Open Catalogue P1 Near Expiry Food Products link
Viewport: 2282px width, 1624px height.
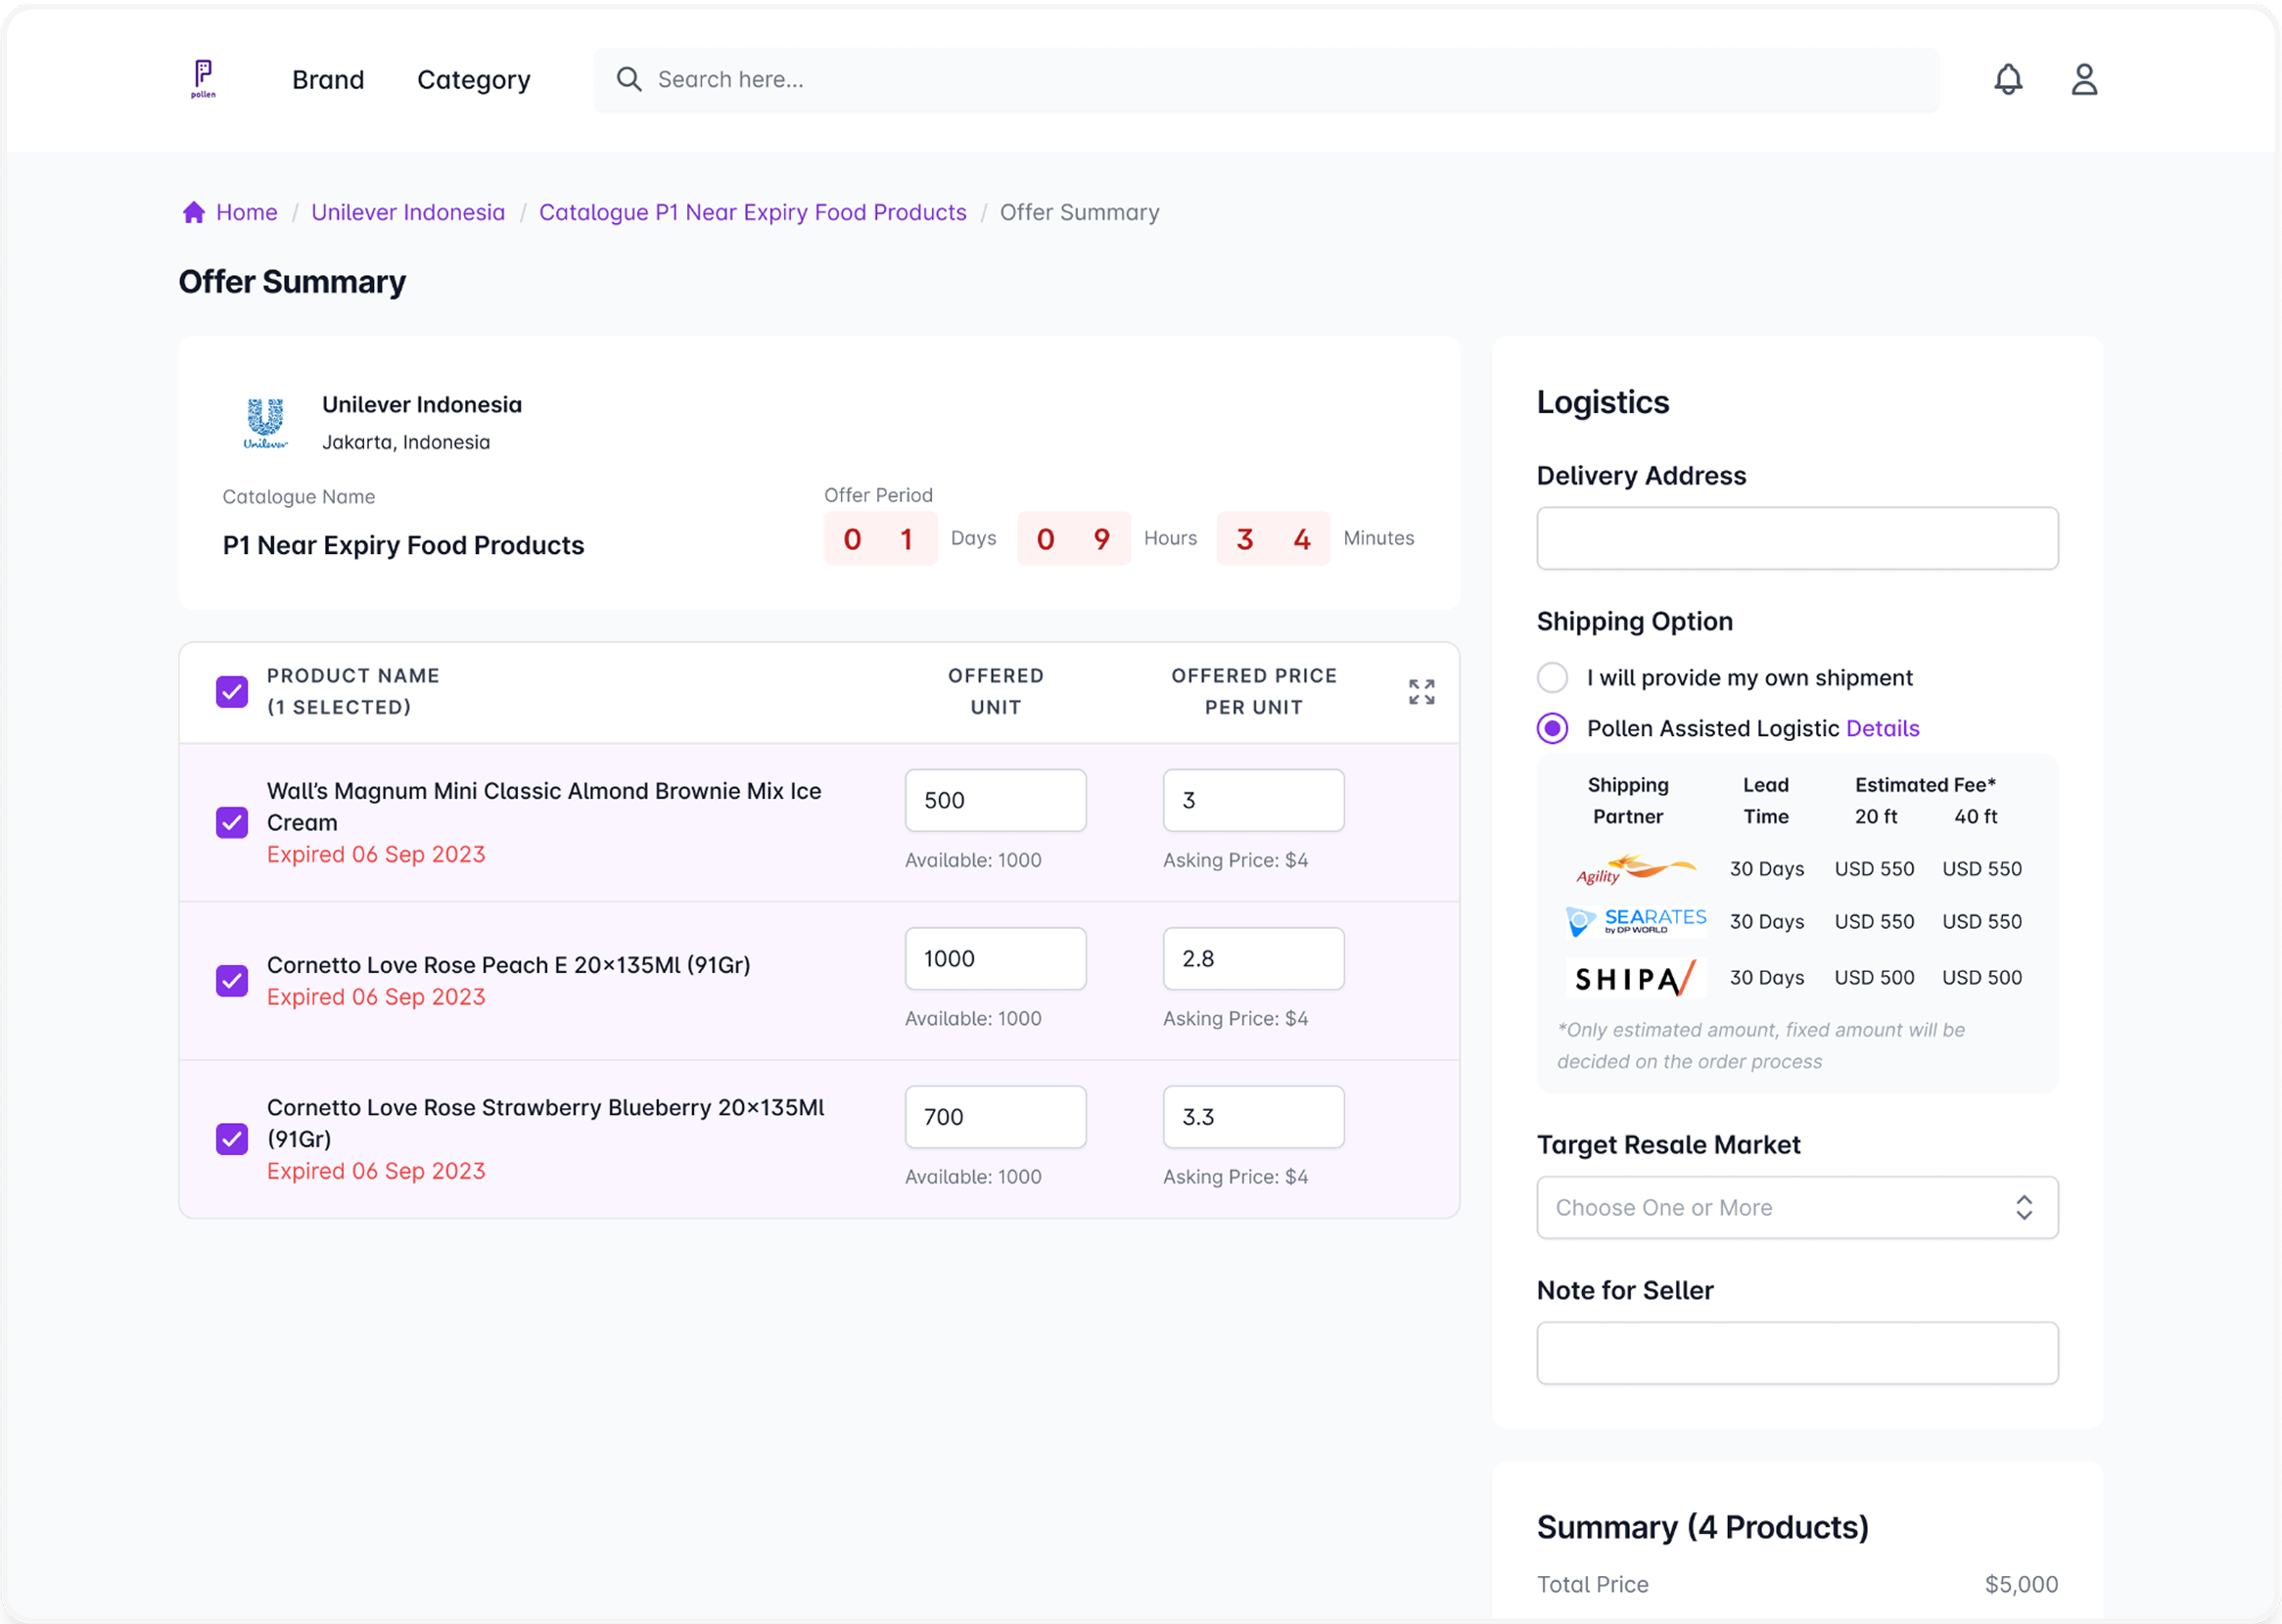pos(752,212)
